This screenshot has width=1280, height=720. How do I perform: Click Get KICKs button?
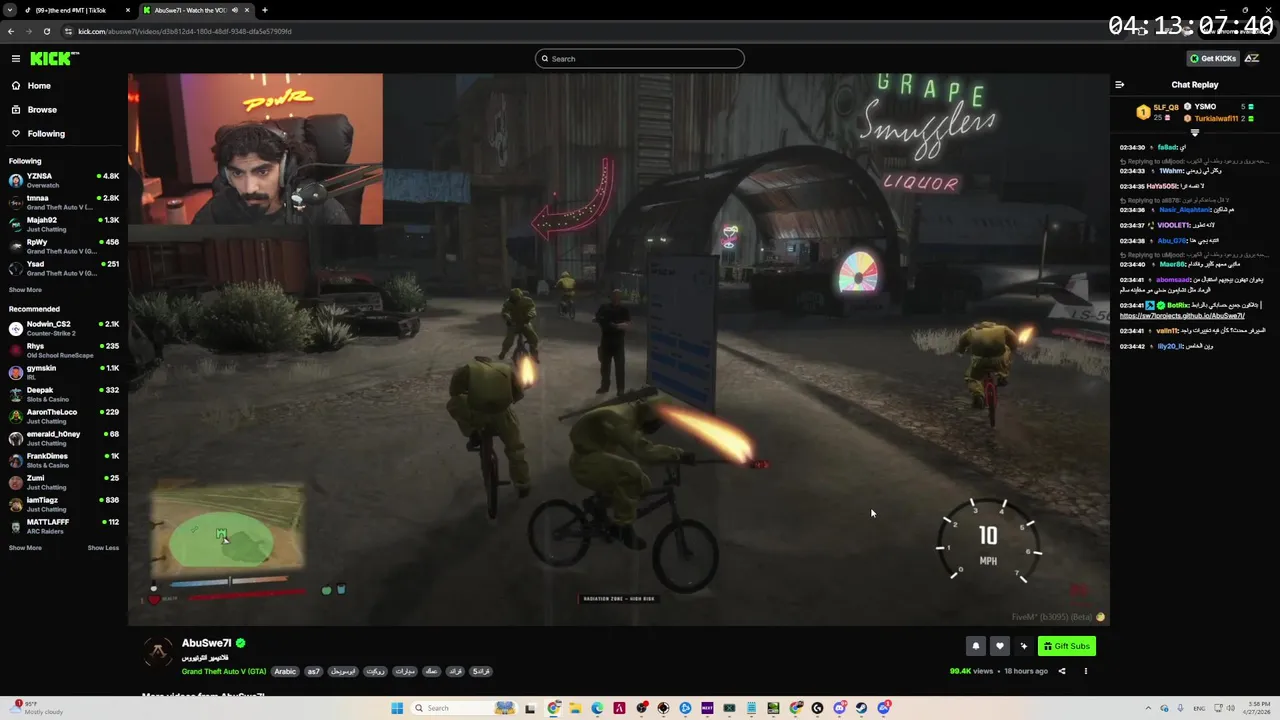[x=1212, y=59]
